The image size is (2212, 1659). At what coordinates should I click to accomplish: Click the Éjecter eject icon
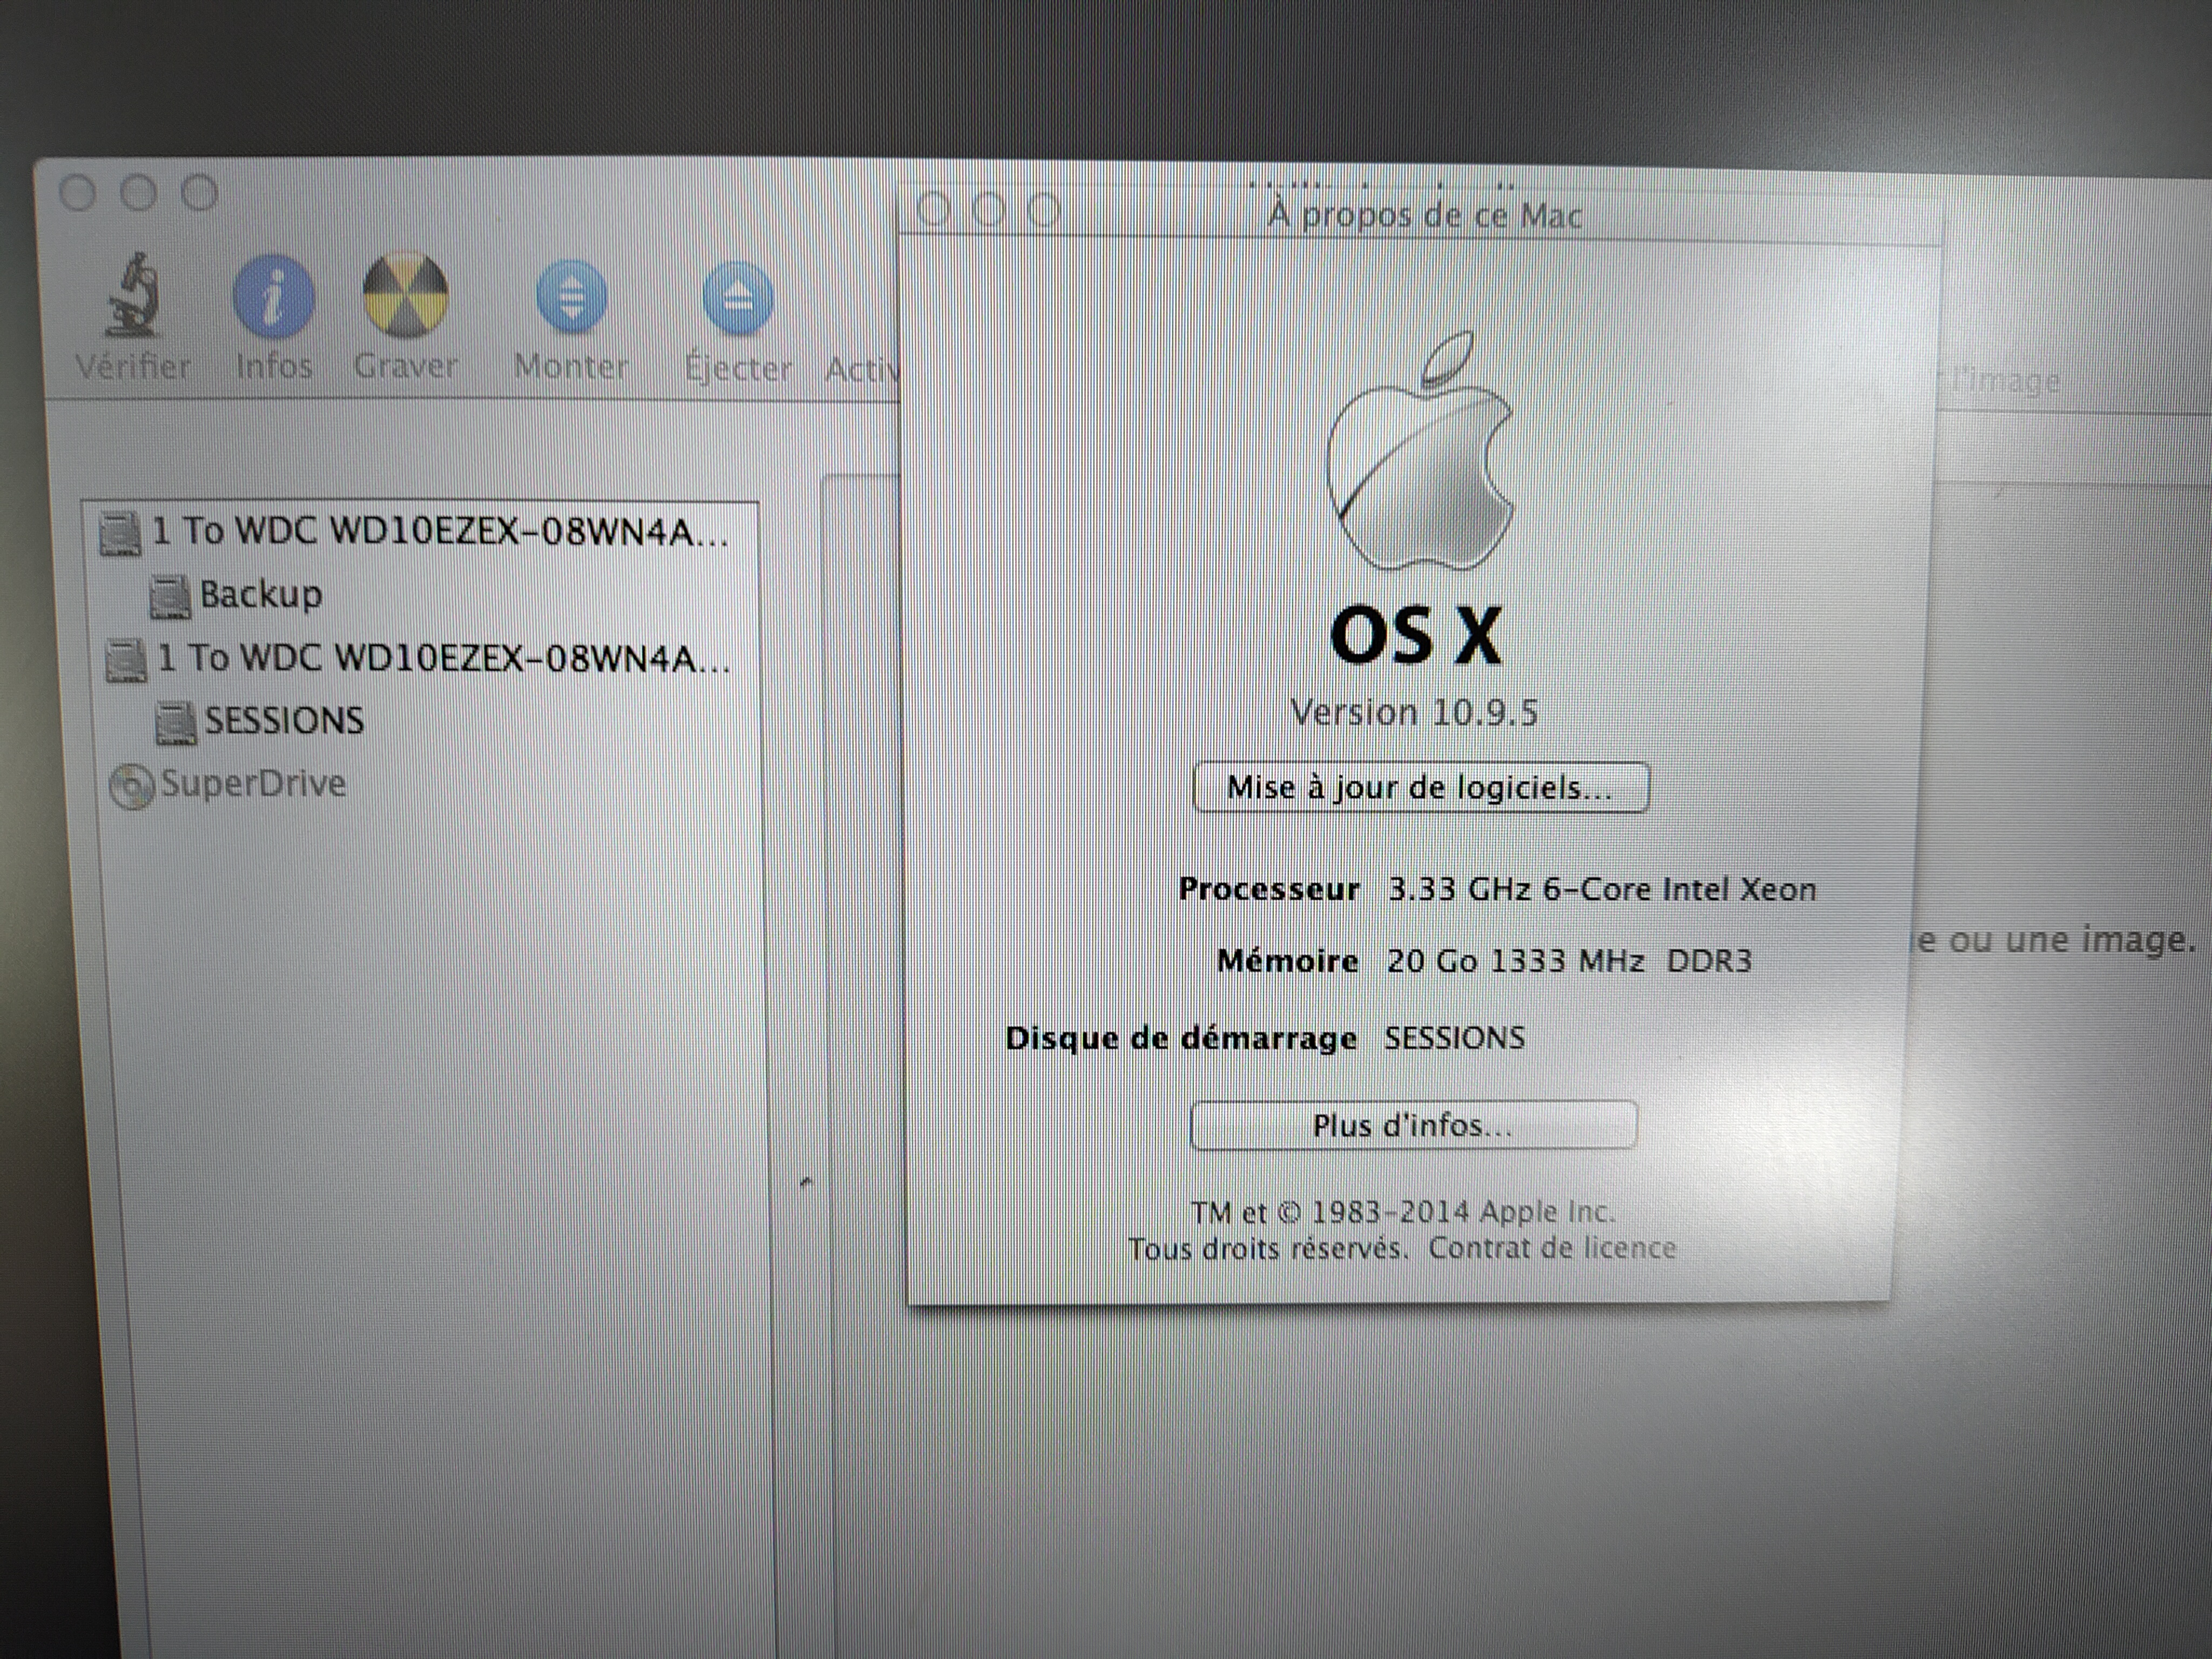738,298
